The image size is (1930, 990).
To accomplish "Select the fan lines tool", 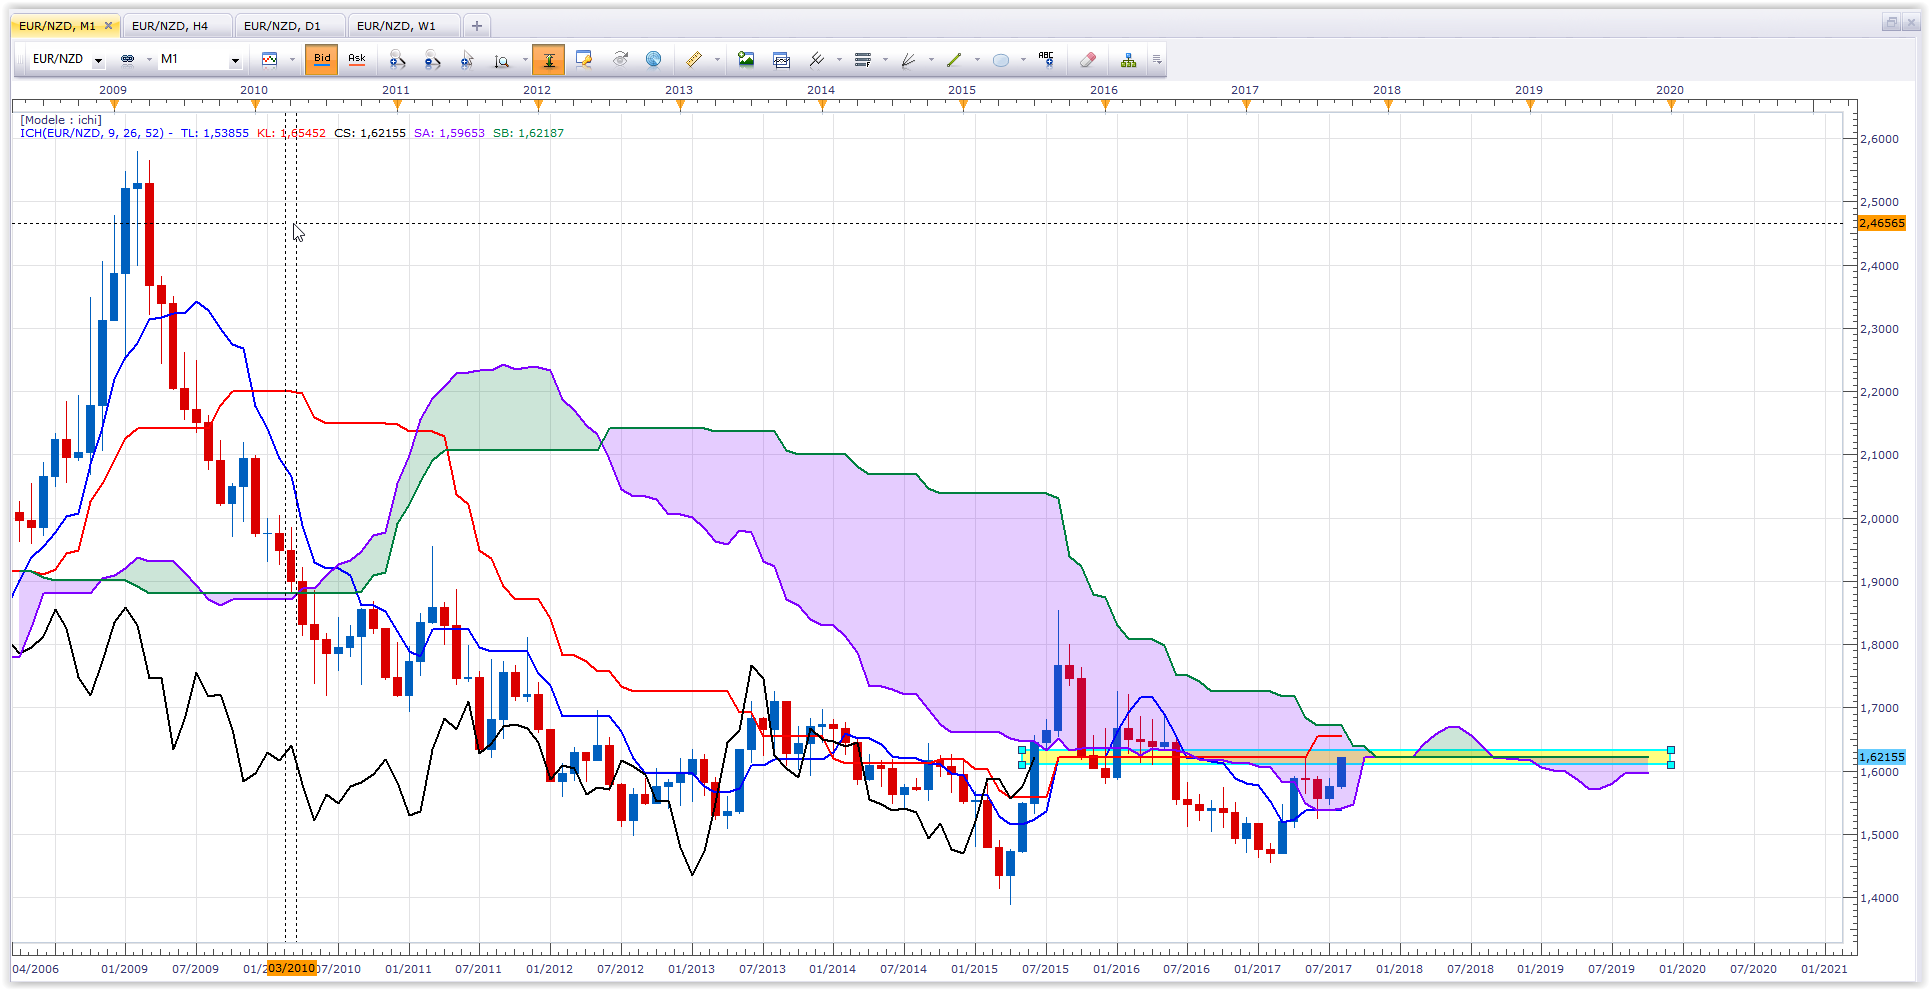I will (x=909, y=60).
